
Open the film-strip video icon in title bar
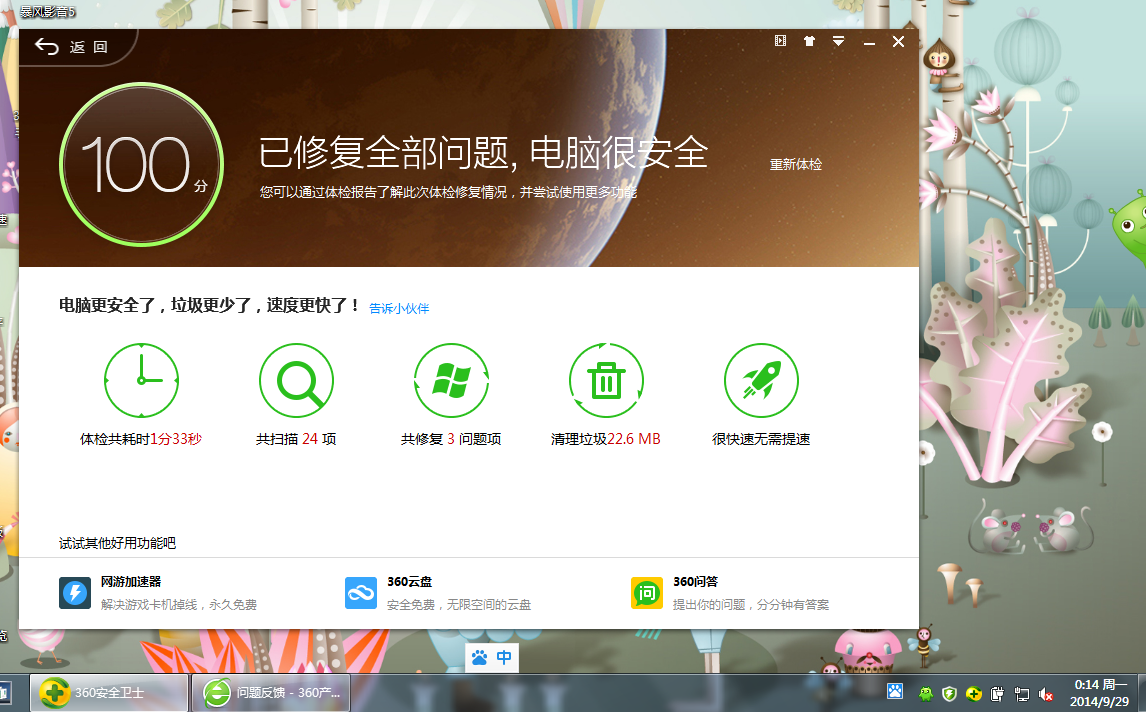click(781, 41)
